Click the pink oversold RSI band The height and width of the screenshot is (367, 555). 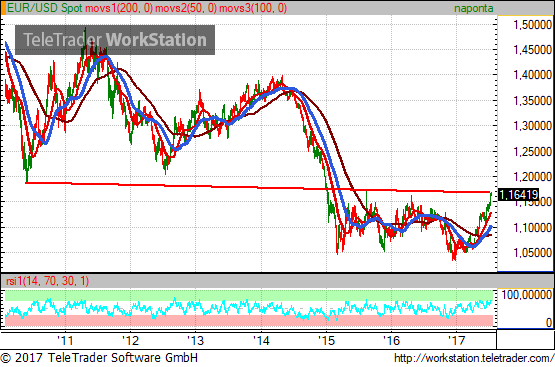(x=249, y=321)
